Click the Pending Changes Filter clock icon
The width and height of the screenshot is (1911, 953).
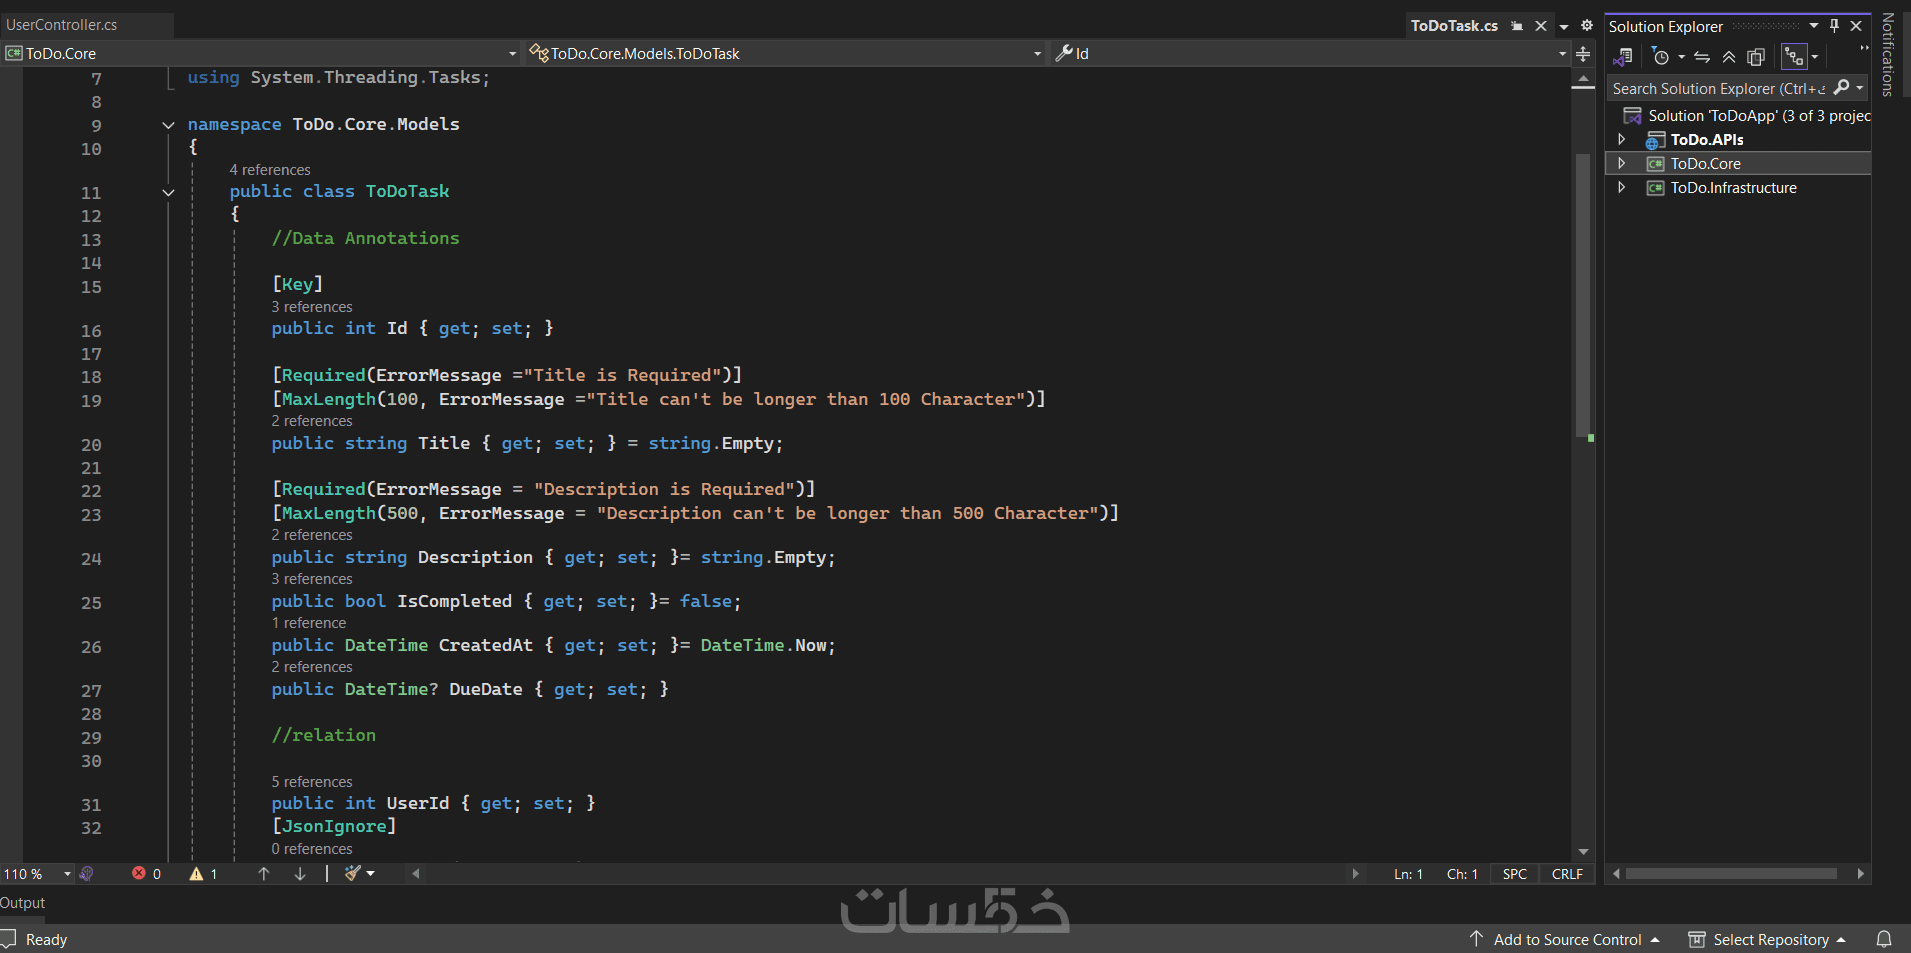click(1661, 57)
